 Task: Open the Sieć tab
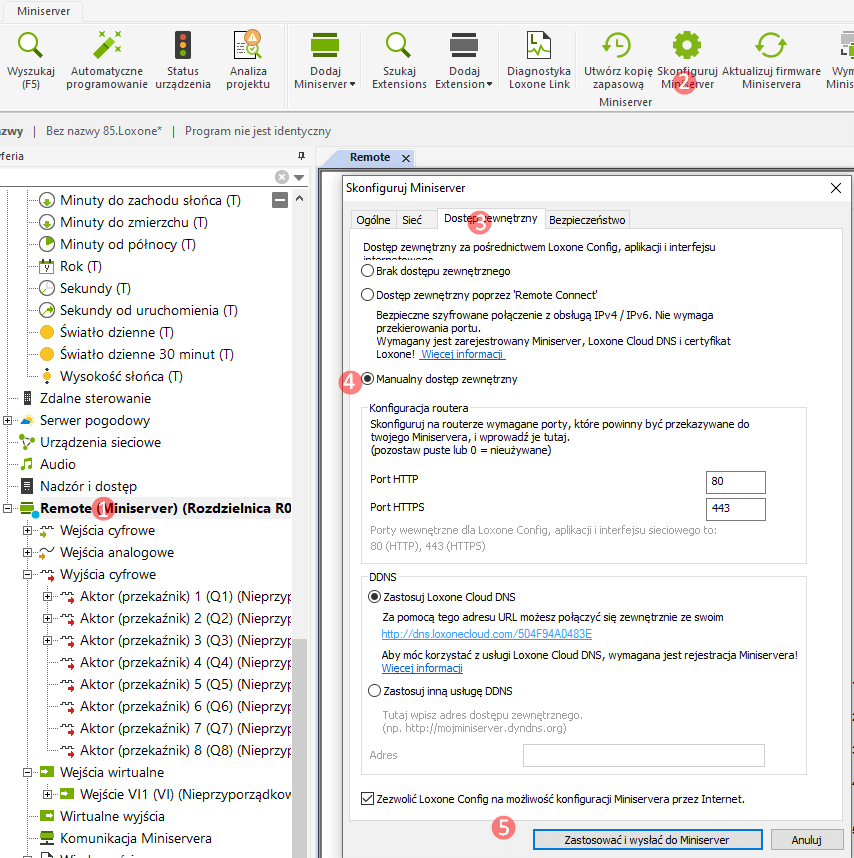[411, 220]
